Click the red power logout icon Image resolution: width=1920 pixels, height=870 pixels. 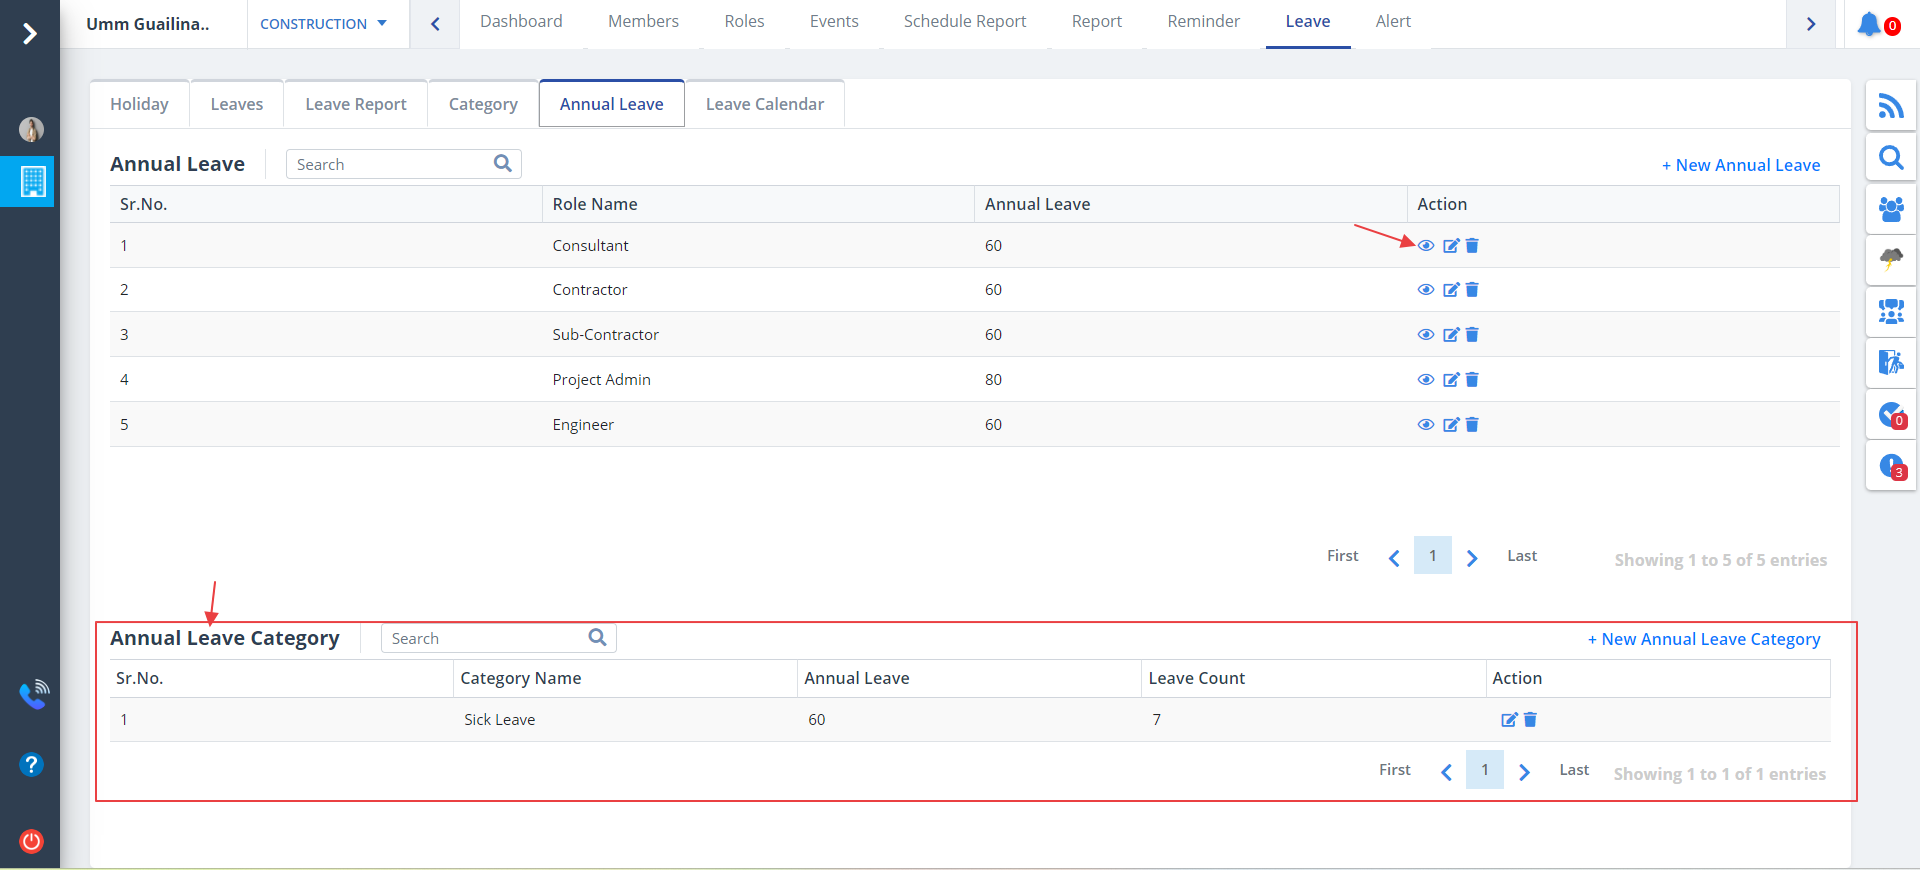(x=31, y=841)
